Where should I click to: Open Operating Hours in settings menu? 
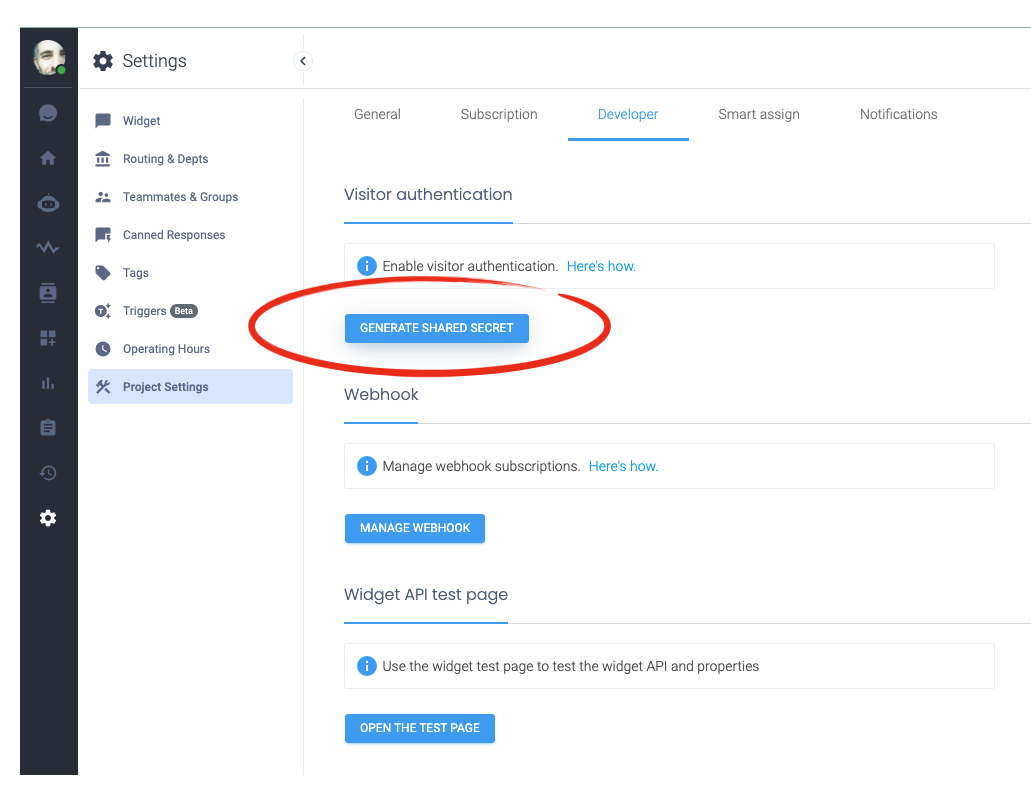pos(166,349)
